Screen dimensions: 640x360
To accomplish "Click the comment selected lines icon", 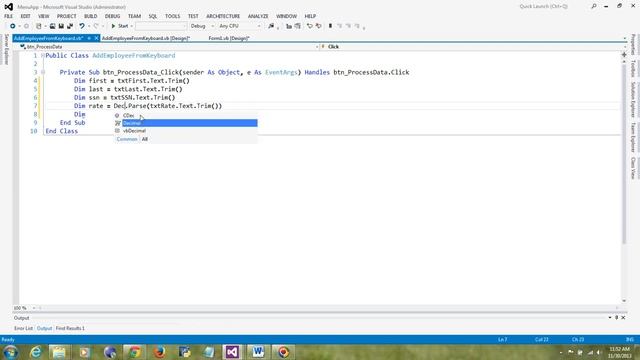I will [x=310, y=26].
